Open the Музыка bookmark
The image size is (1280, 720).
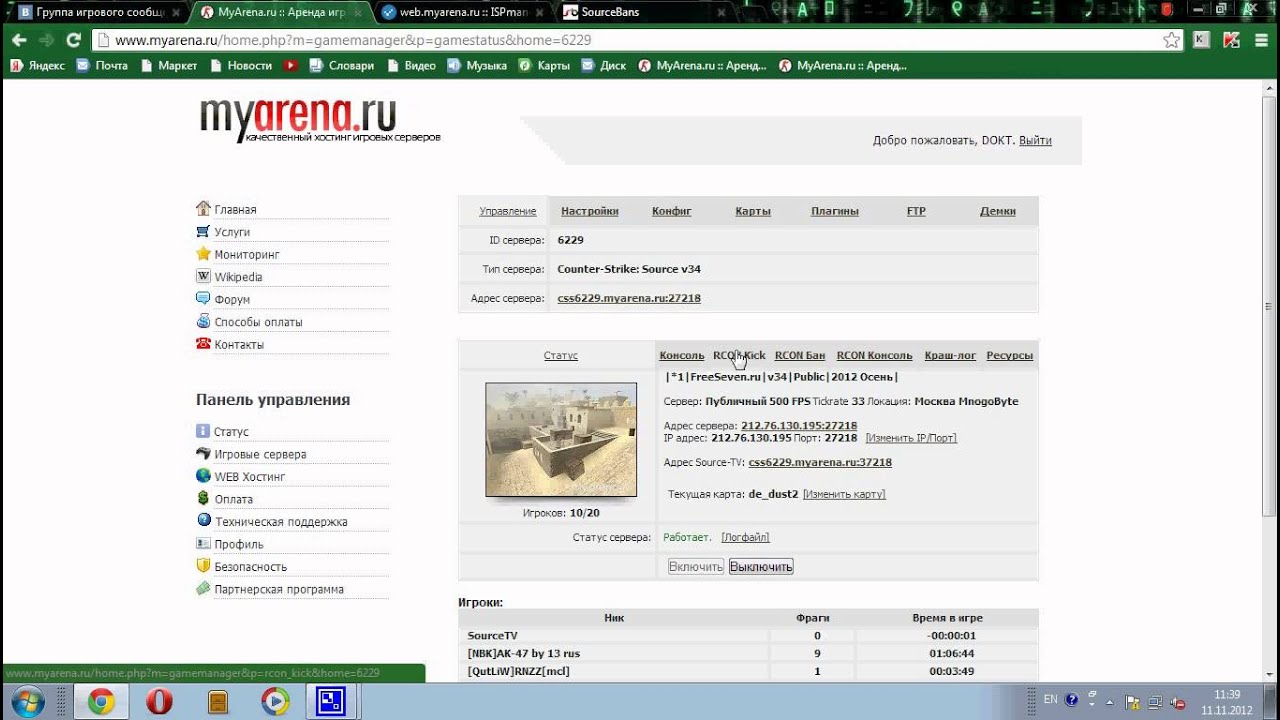click(x=477, y=65)
